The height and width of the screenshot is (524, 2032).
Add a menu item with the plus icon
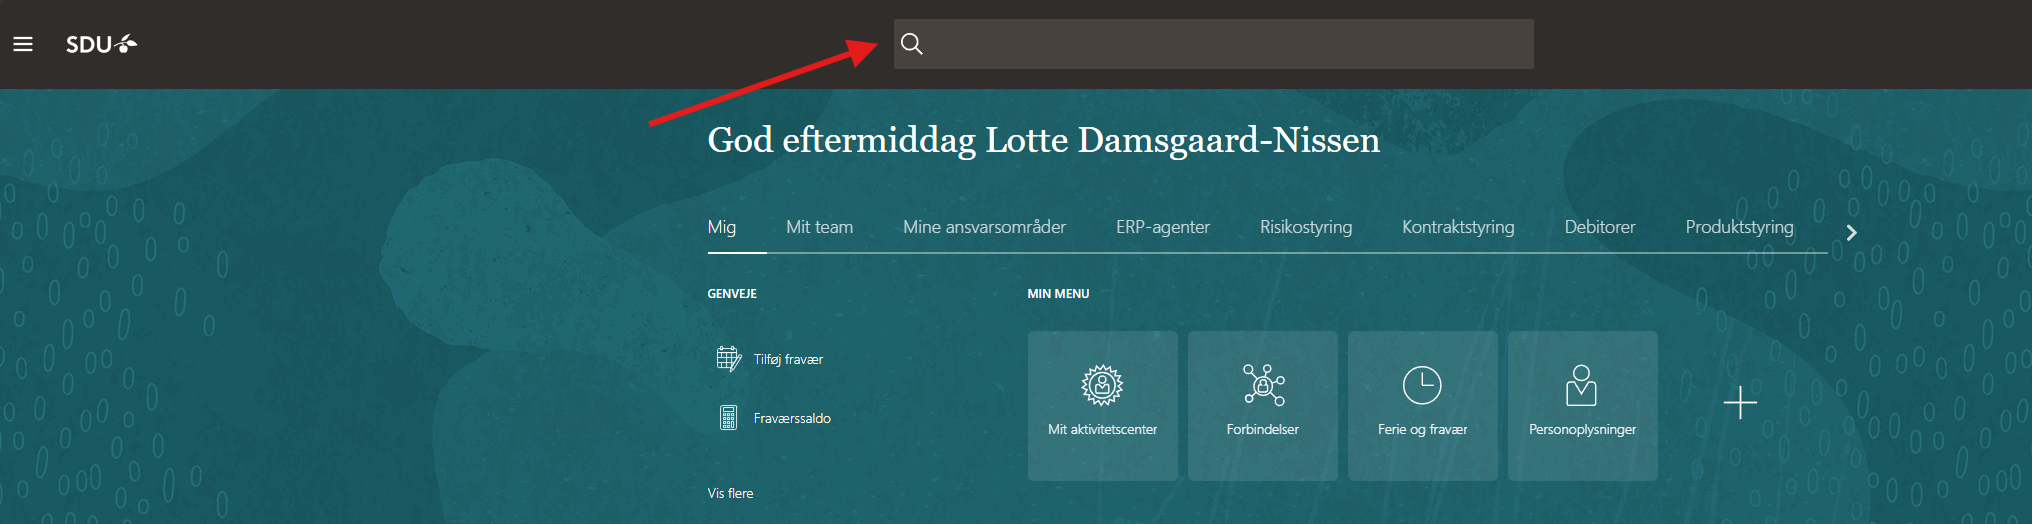tap(1740, 403)
